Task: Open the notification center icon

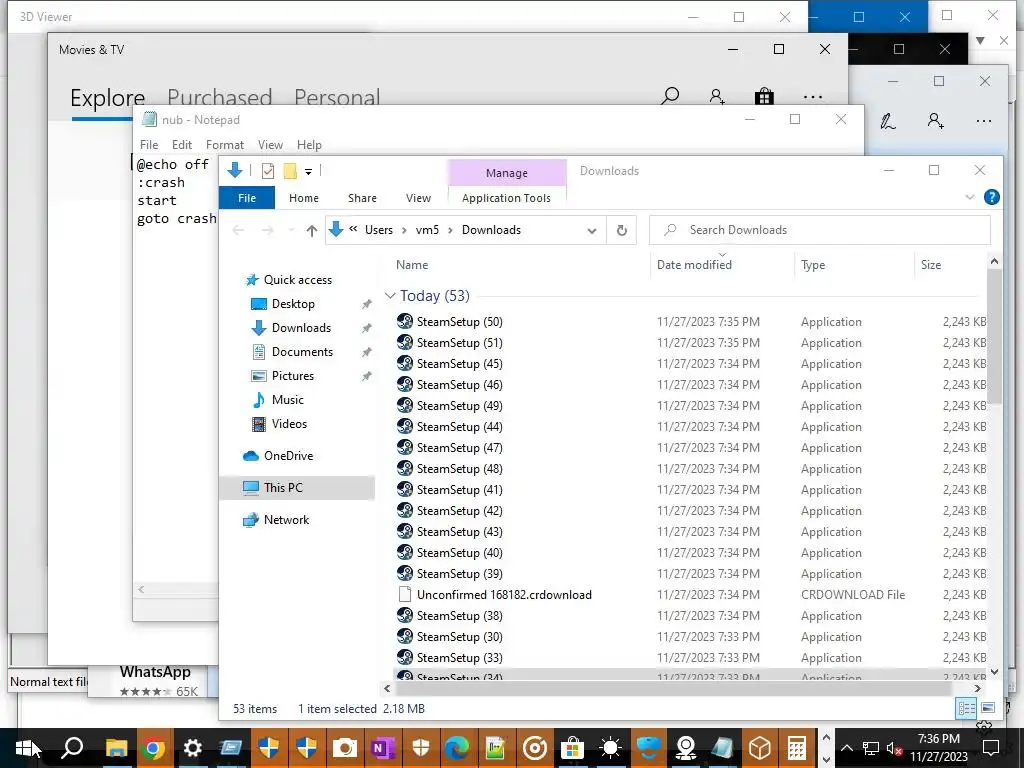Action: tap(991, 748)
